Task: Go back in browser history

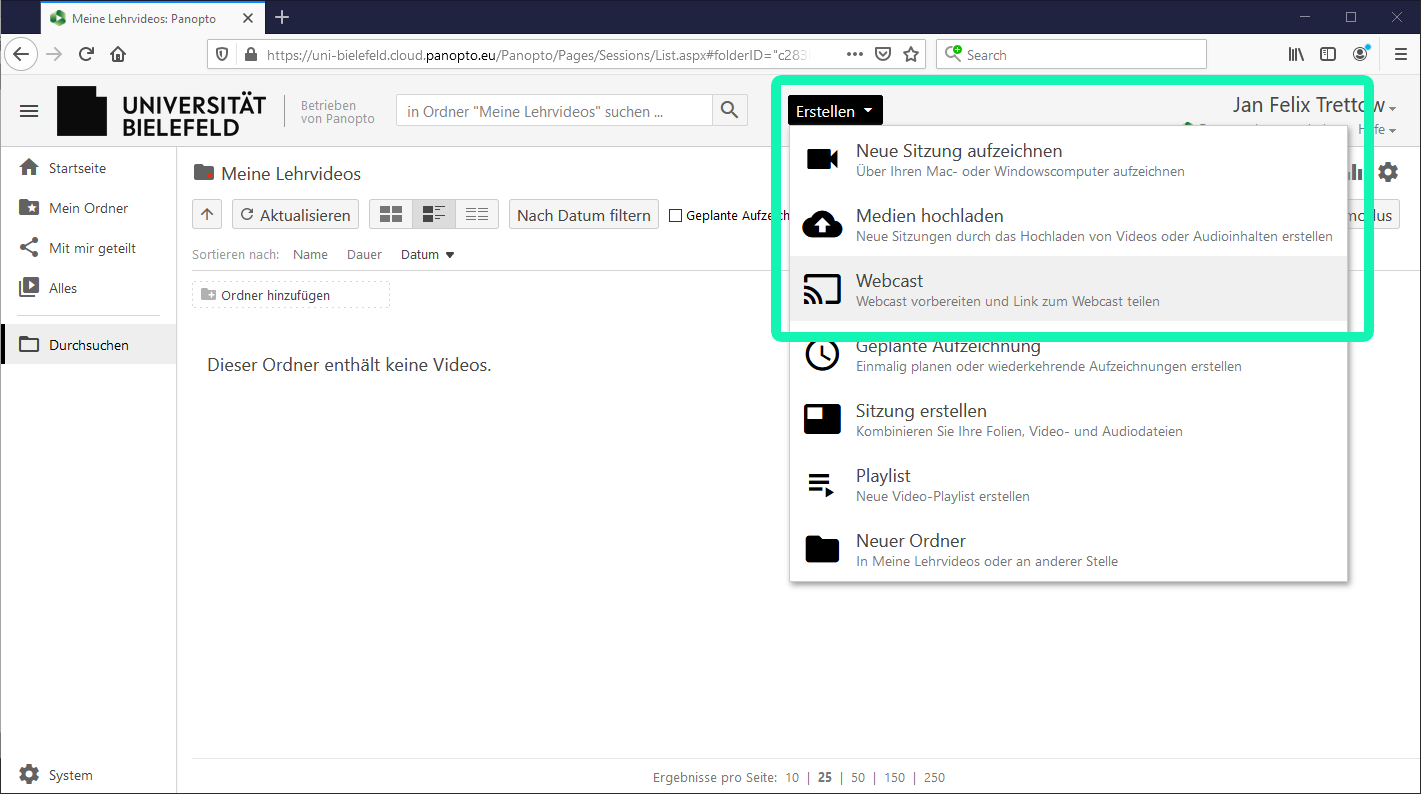Action: click(22, 54)
